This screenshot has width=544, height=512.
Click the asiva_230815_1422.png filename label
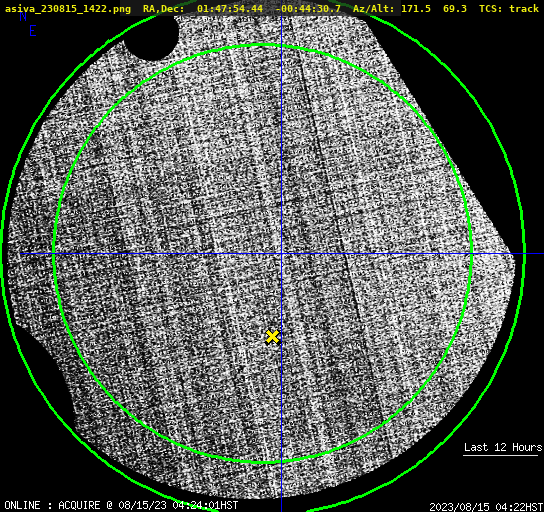(68, 9)
